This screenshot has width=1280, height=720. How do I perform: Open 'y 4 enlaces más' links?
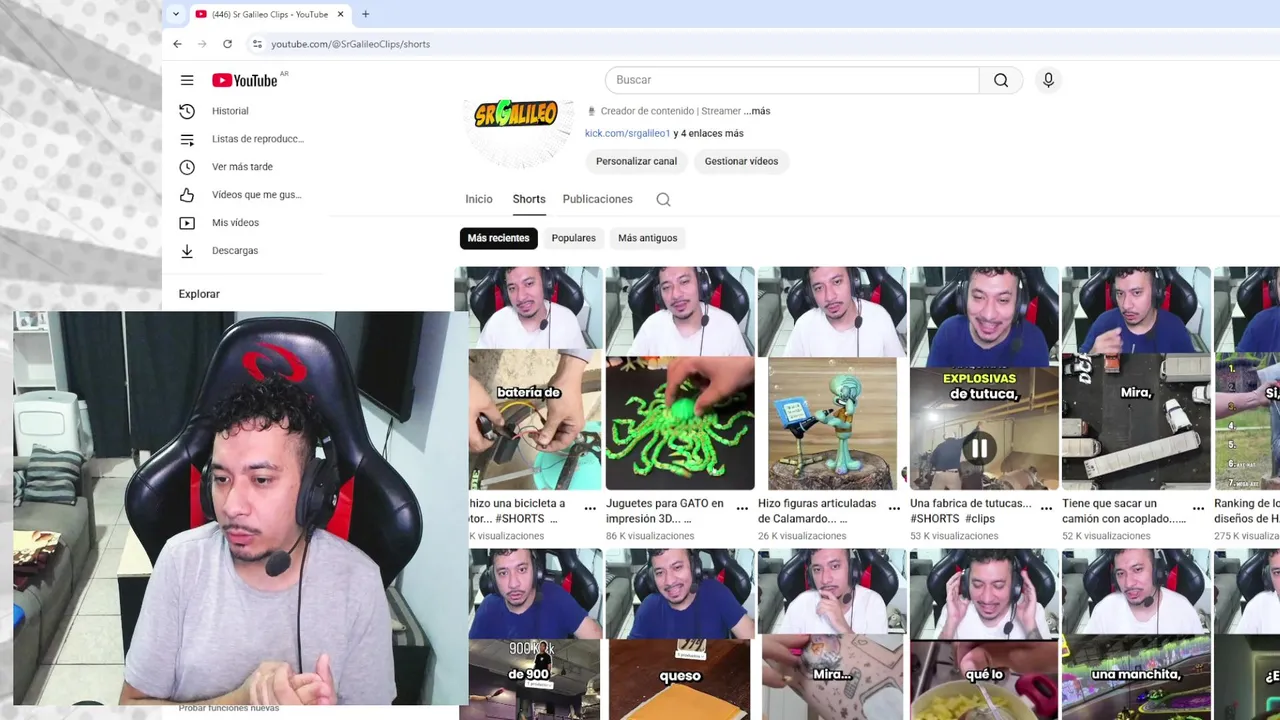[x=708, y=133]
